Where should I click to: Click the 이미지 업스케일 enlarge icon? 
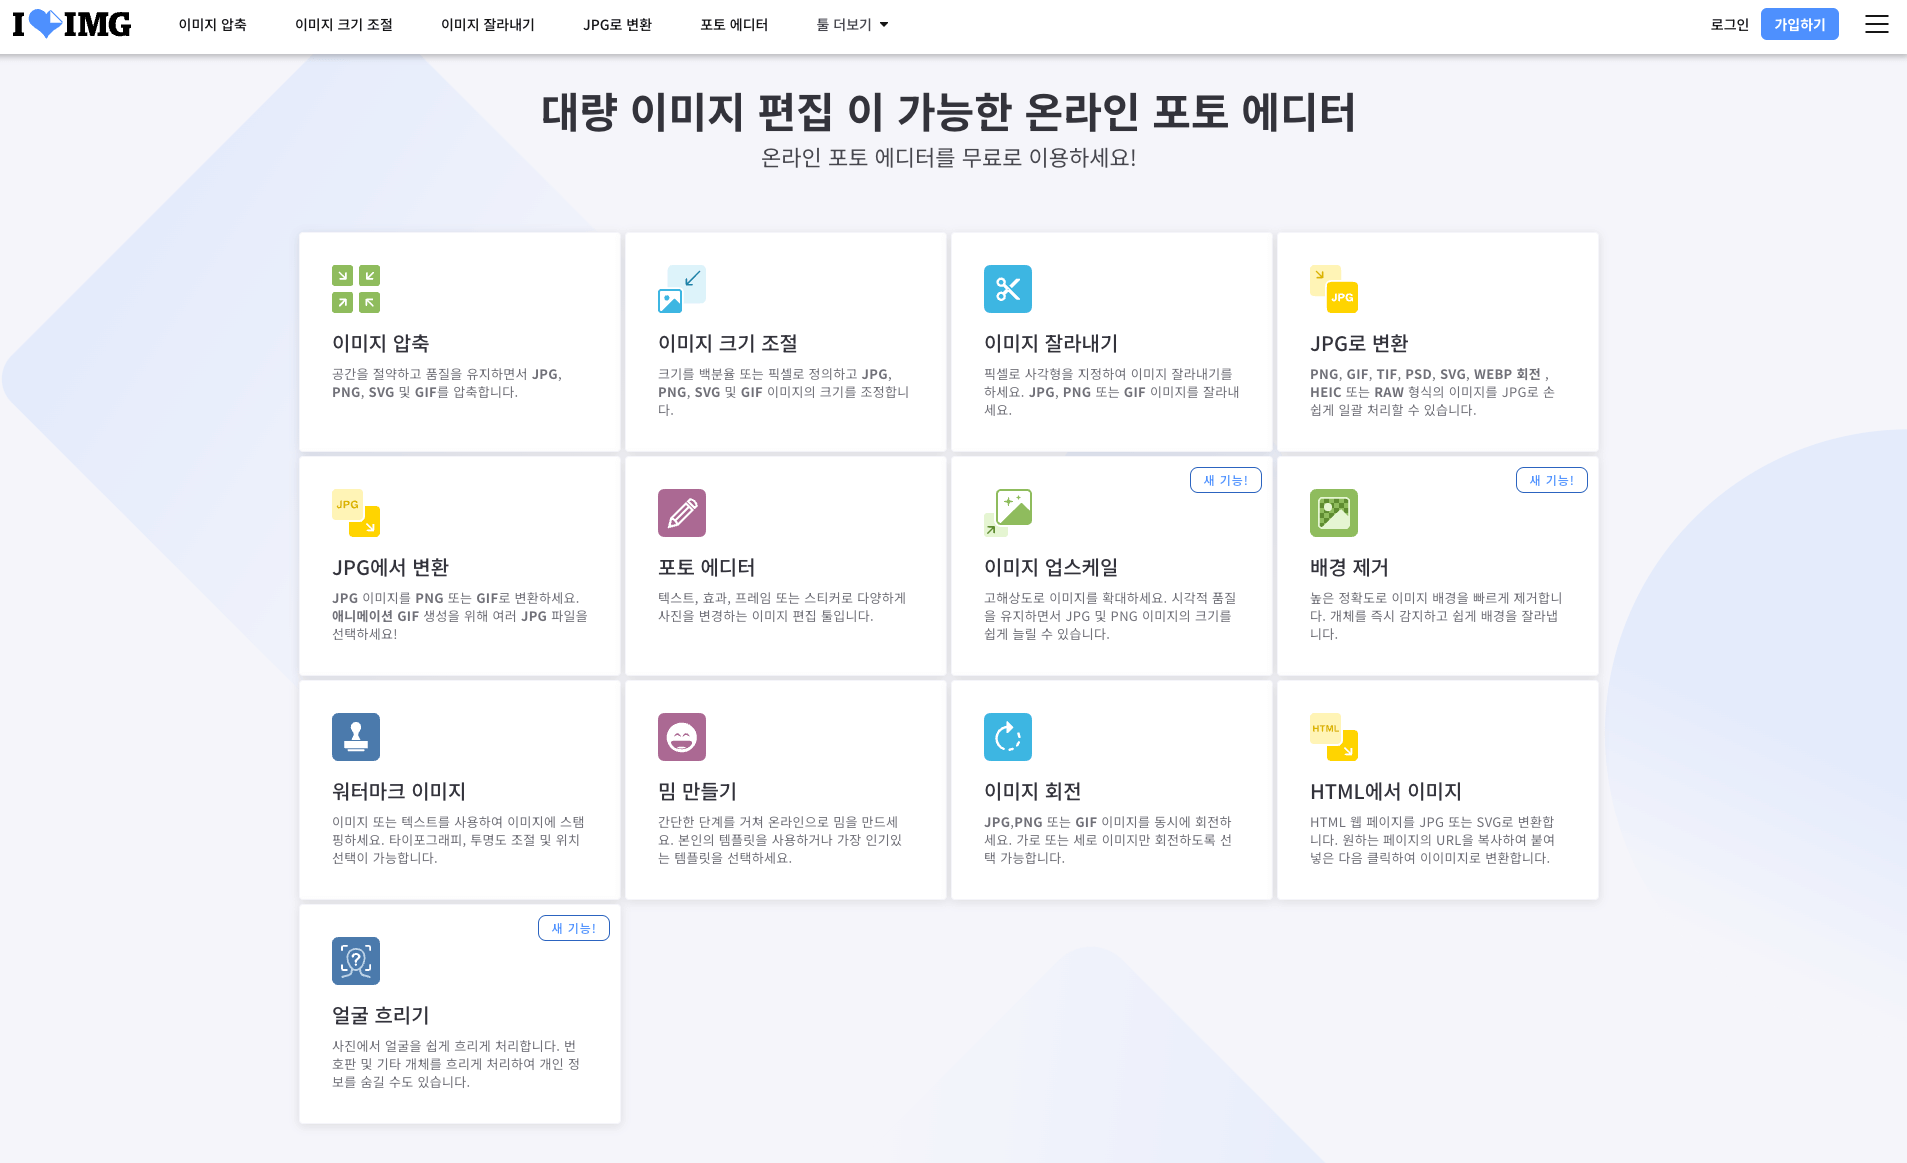click(x=1008, y=512)
